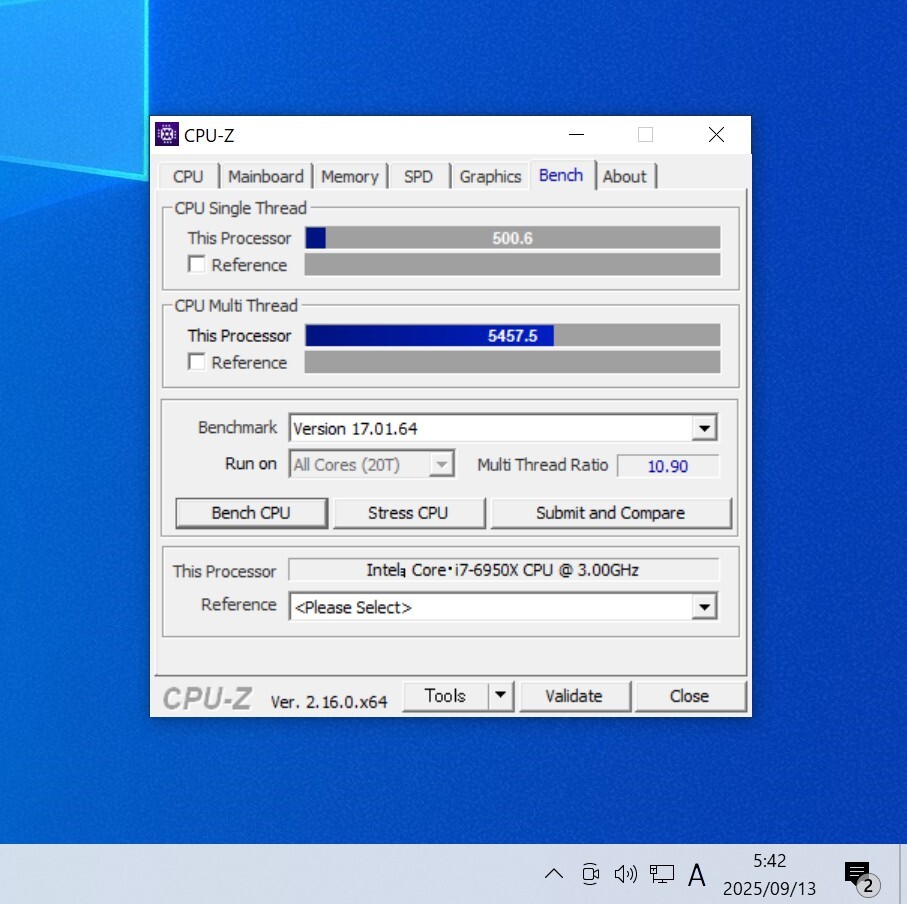Image resolution: width=907 pixels, height=904 pixels.
Task: Click the Meet Now camera tray icon
Action: 590,874
